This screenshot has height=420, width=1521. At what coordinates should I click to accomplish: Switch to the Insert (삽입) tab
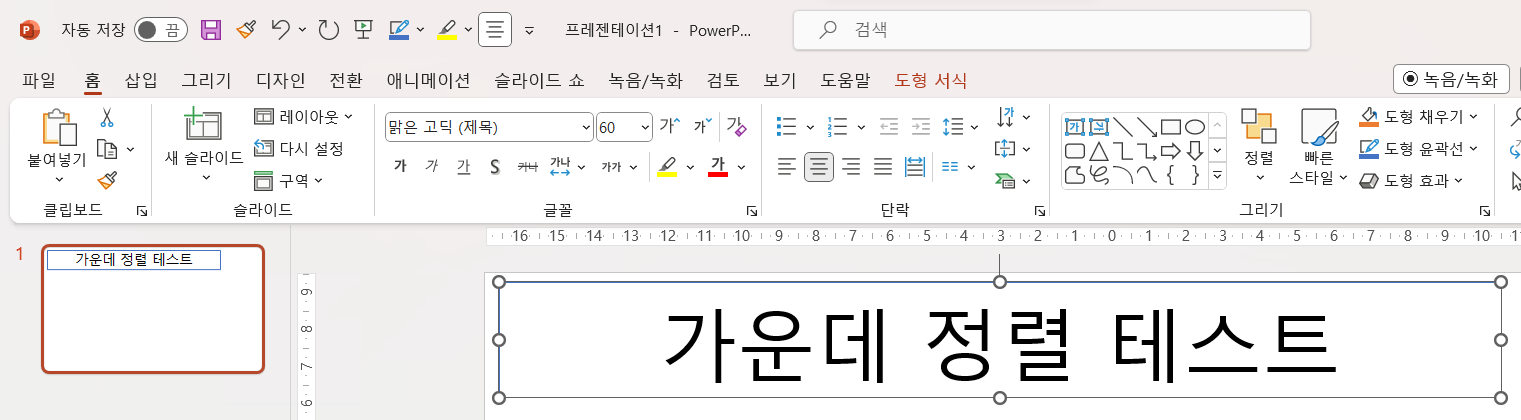141,80
